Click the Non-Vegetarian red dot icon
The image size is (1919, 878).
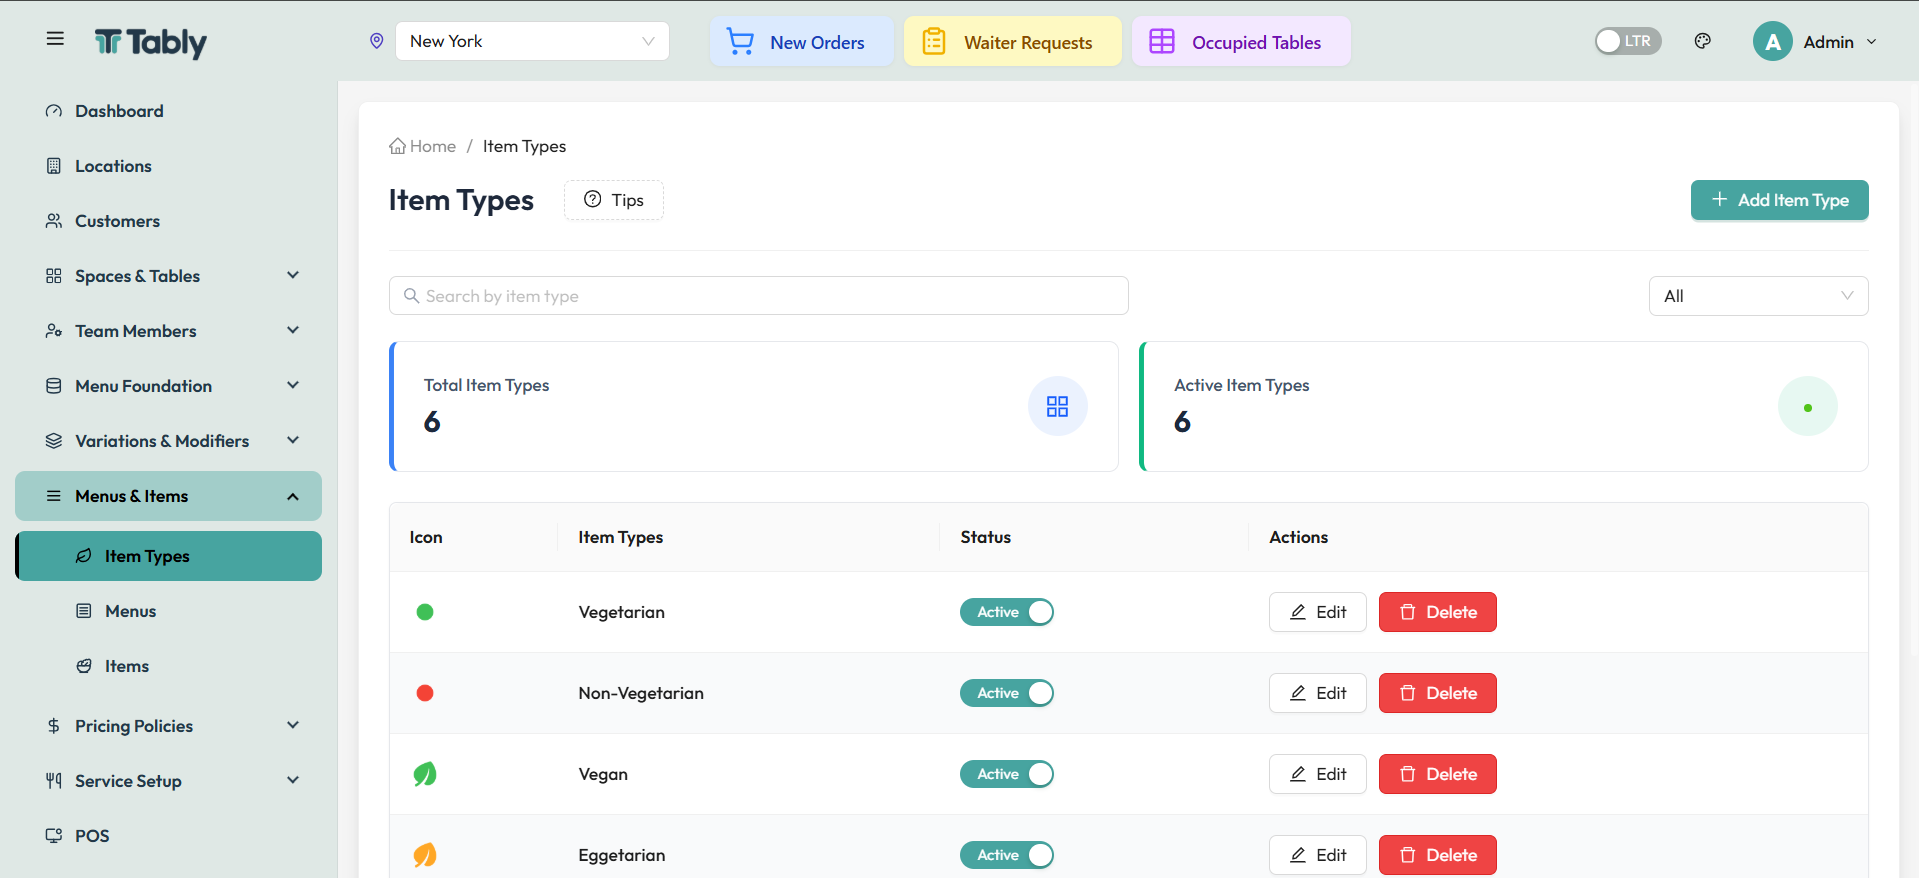pyautogui.click(x=425, y=693)
